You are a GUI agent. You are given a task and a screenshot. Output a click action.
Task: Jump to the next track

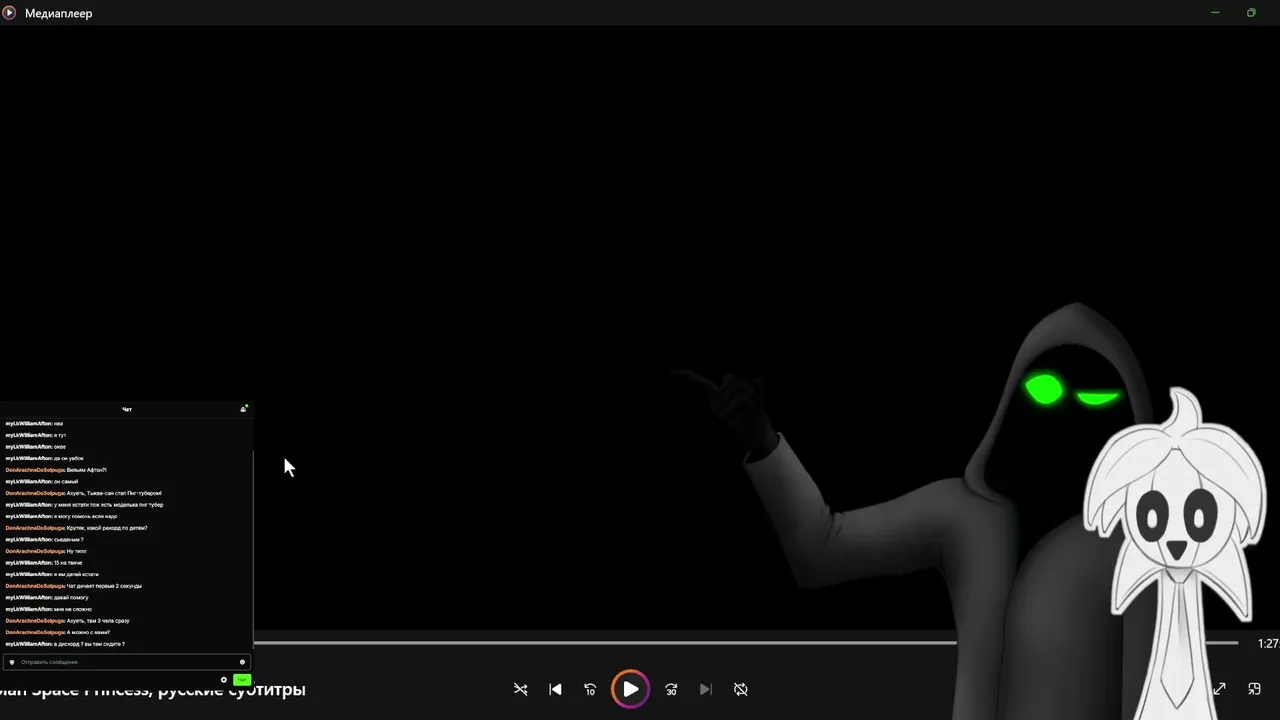click(705, 689)
